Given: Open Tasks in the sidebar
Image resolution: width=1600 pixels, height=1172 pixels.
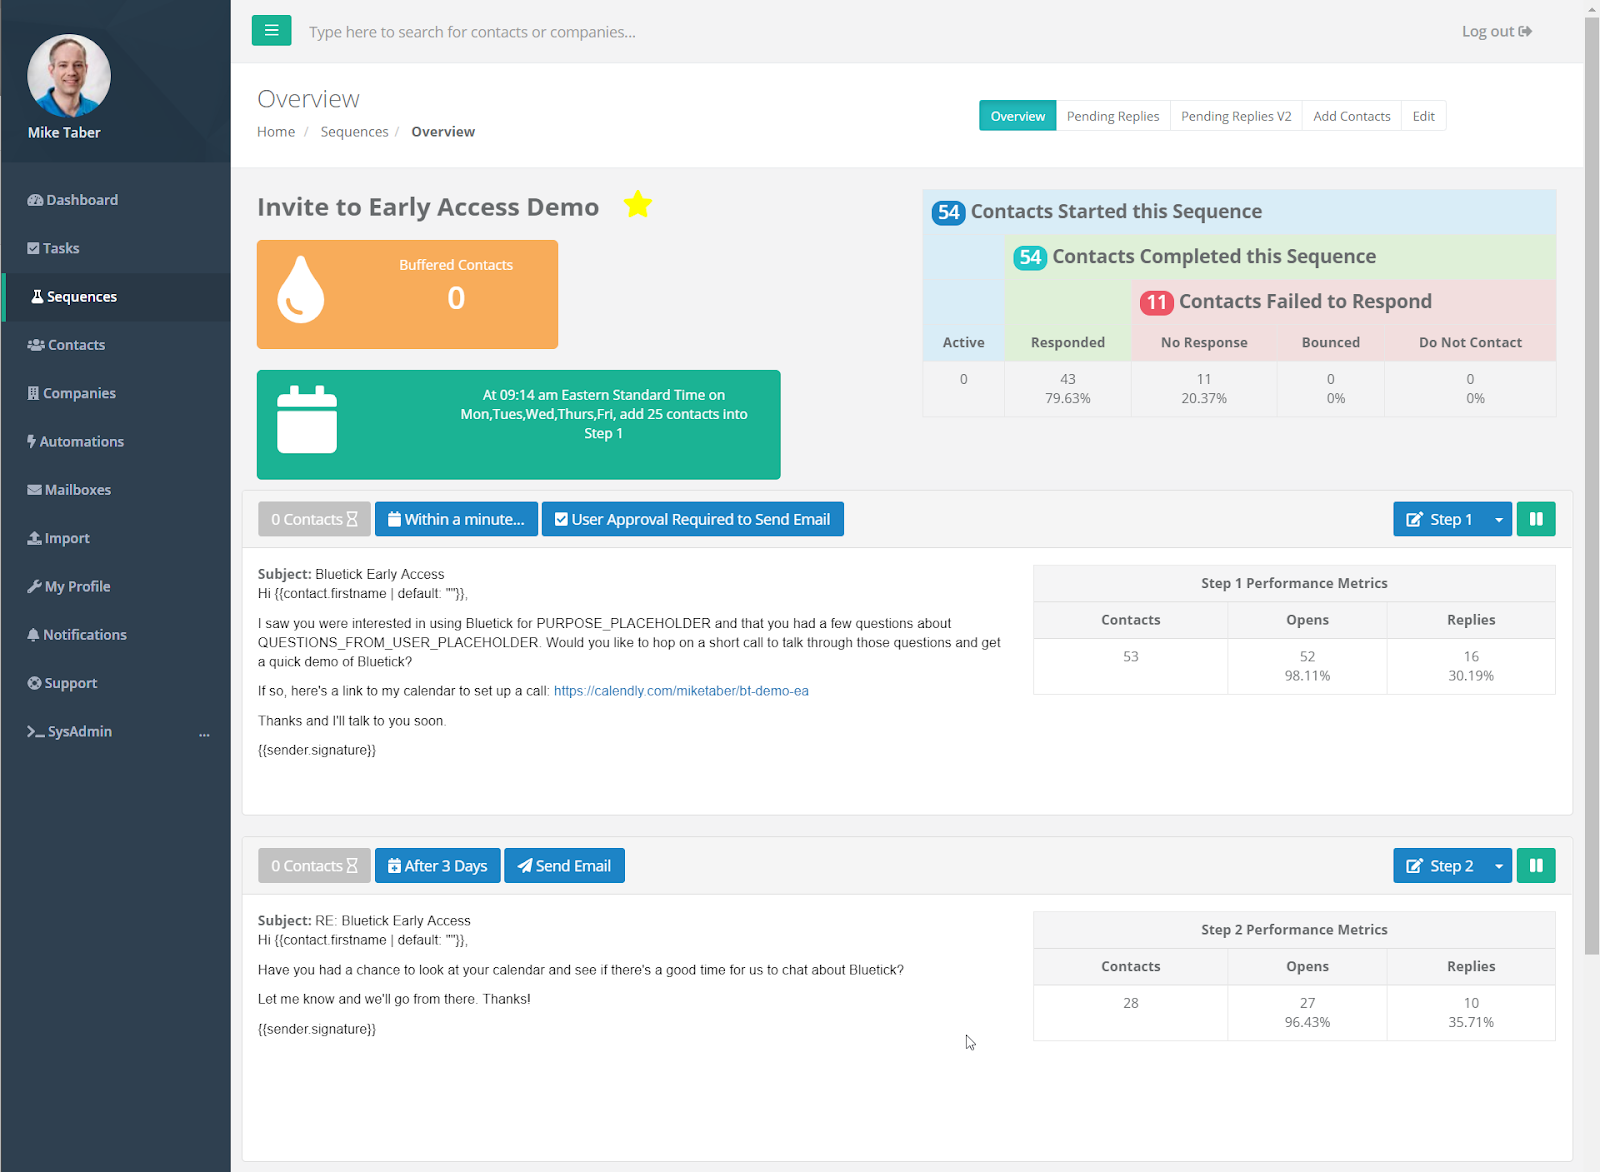Looking at the screenshot, I should click(x=54, y=248).
